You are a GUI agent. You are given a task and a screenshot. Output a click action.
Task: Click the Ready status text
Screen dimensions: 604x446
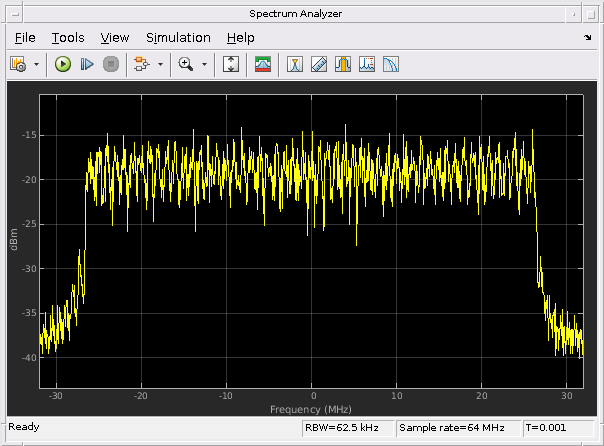(x=24, y=427)
